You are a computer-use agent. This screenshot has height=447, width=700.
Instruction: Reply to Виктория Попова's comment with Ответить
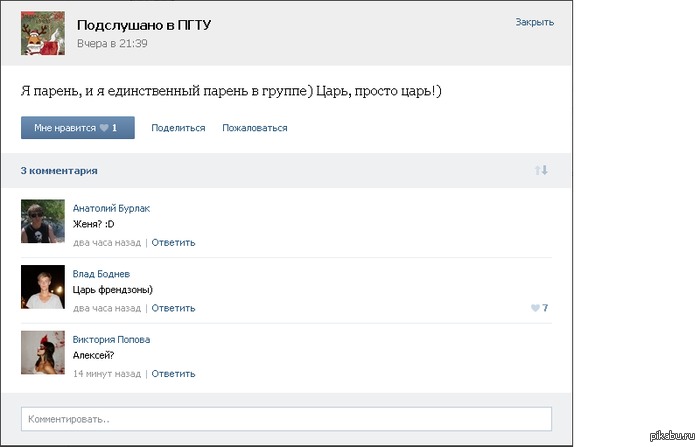coord(173,374)
